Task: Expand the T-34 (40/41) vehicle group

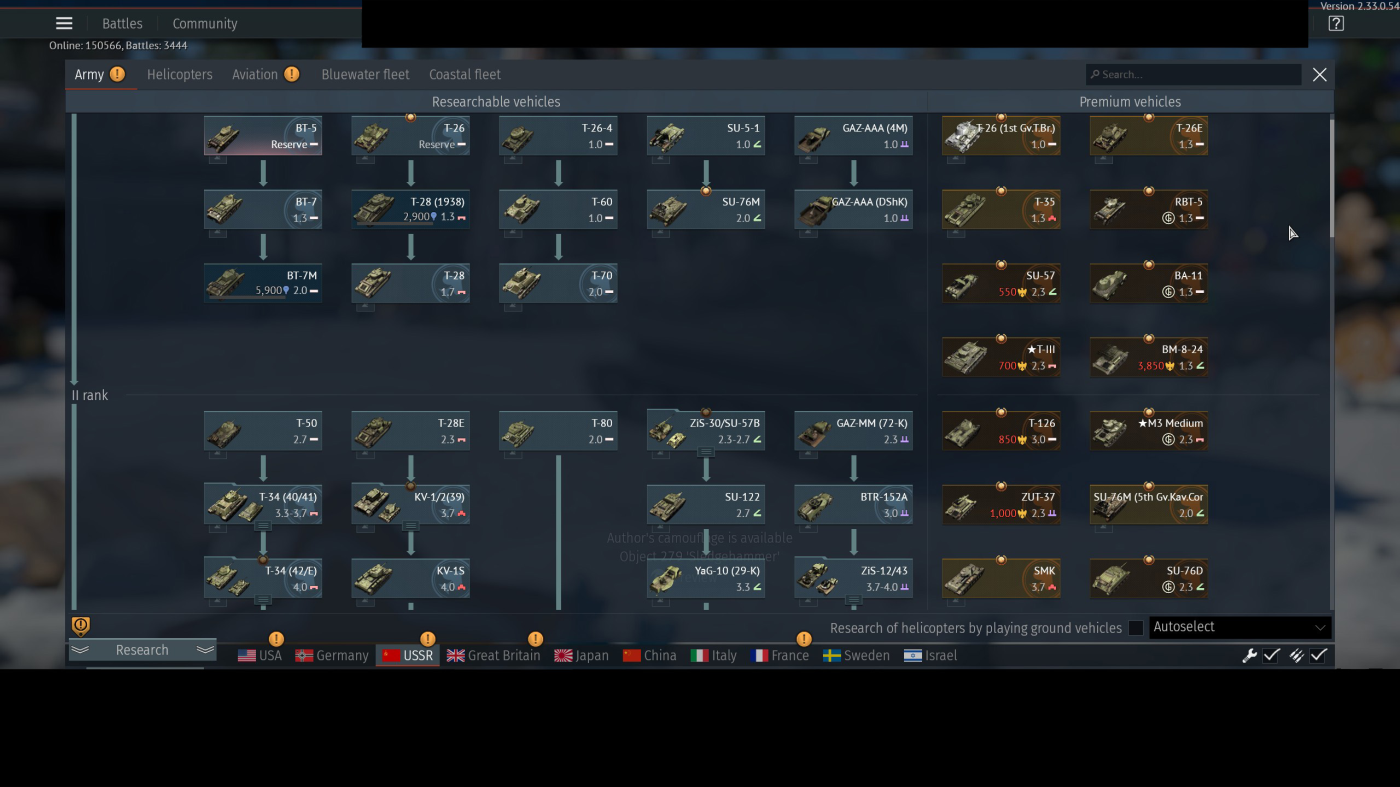Action: (x=263, y=526)
